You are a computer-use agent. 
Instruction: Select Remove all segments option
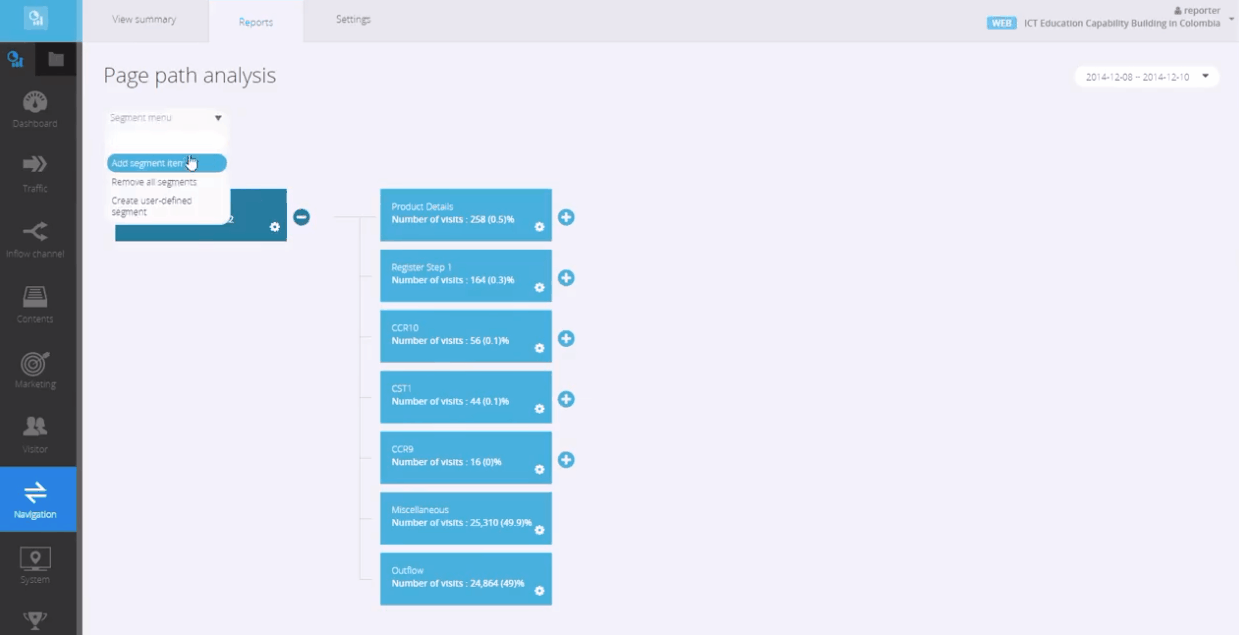pos(154,182)
